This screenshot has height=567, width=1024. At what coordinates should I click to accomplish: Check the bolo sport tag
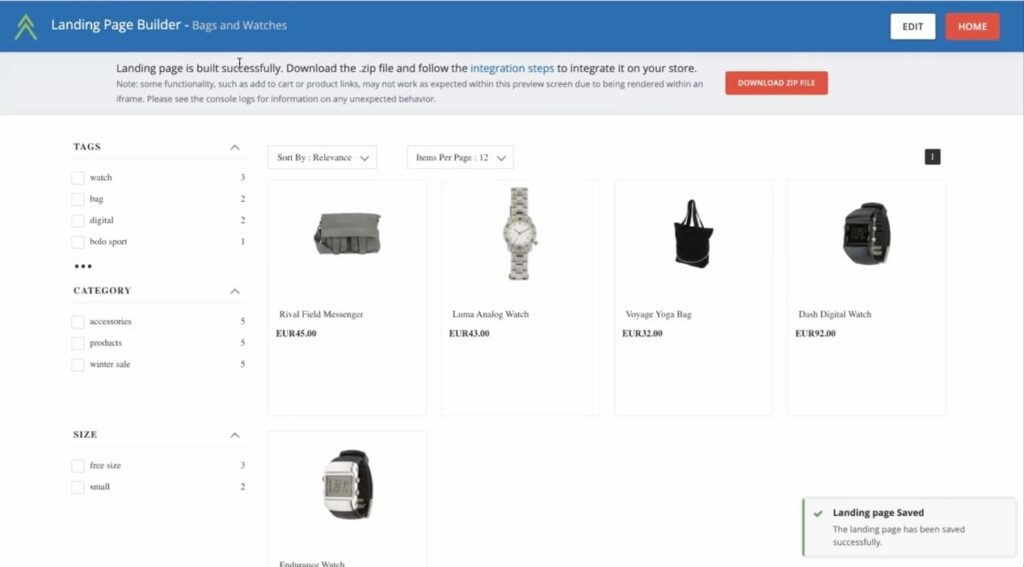(x=78, y=242)
